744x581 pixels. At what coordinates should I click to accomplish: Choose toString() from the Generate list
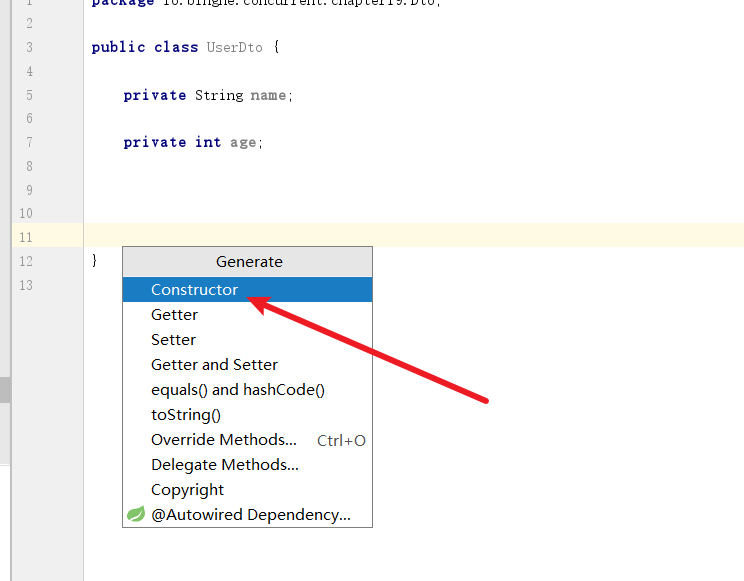[x=186, y=415]
